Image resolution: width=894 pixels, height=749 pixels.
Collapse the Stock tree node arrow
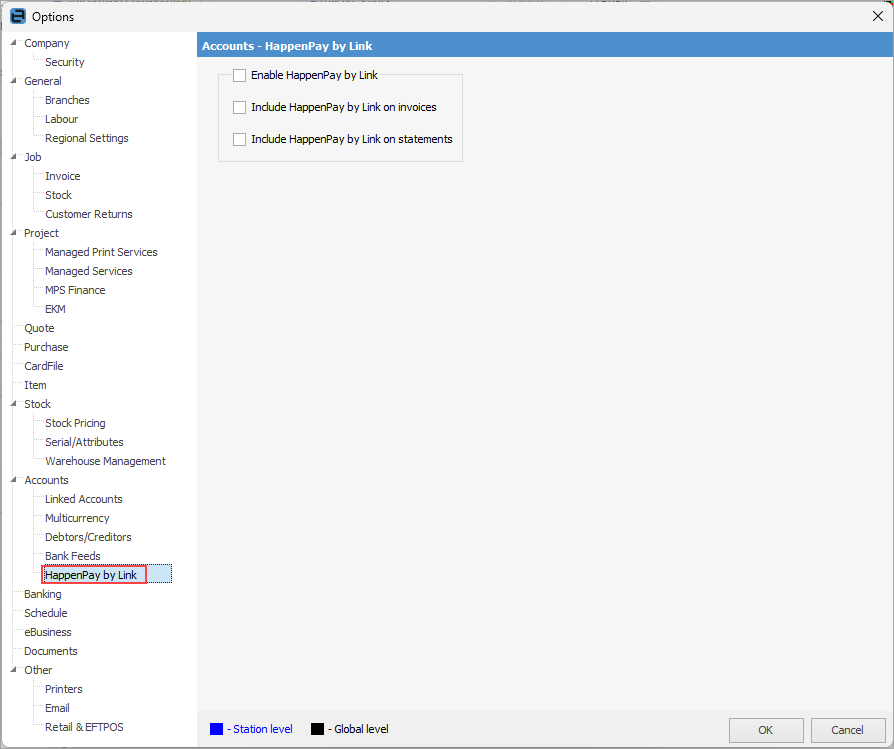tap(14, 404)
